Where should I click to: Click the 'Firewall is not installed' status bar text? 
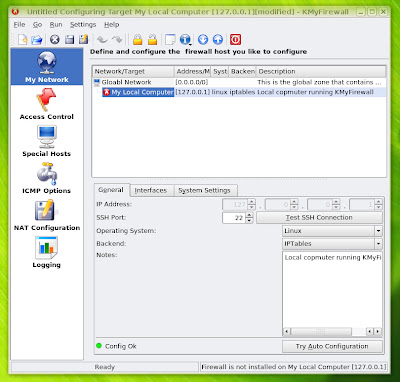[293, 367]
